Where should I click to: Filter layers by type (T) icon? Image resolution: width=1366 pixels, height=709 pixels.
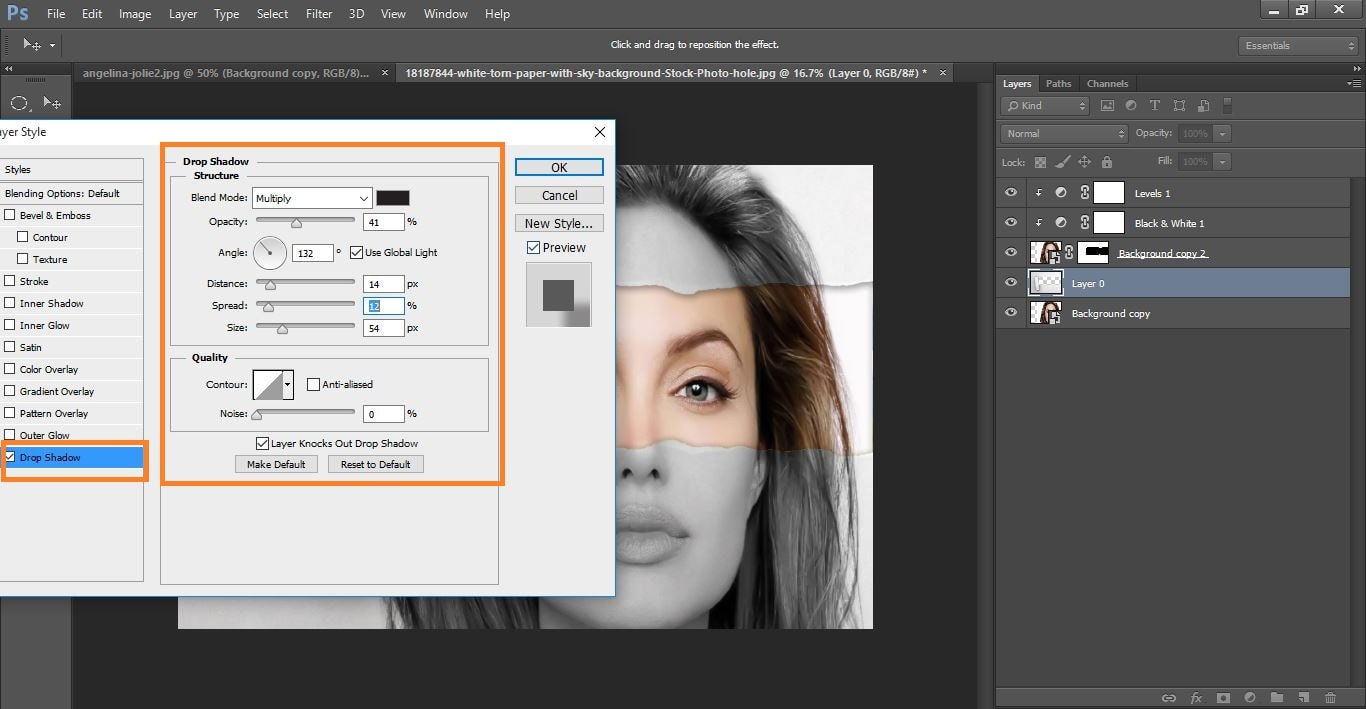(1155, 105)
